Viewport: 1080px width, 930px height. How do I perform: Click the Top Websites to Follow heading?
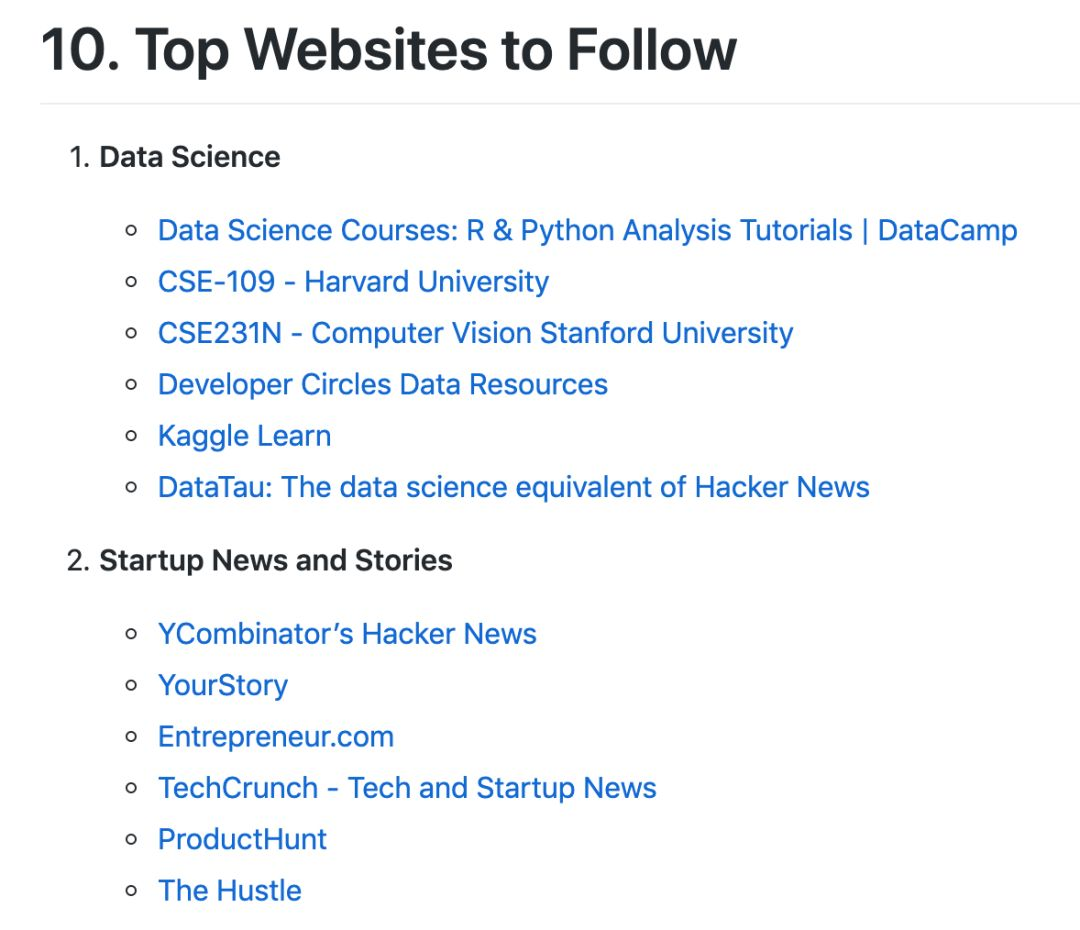coord(389,50)
